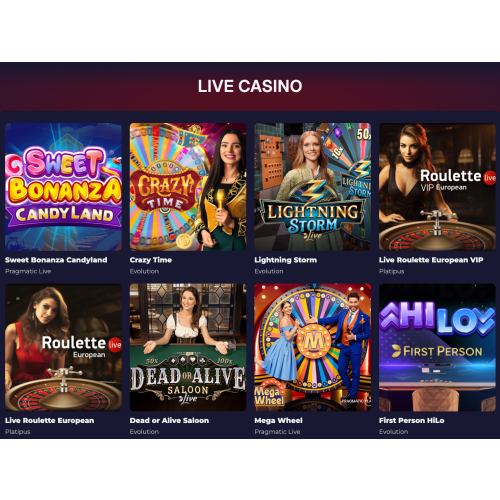Viewport: 500px width, 500px height.
Task: Launch the Dead or Alive Saloon thumbnail
Action: pyautogui.click(x=188, y=347)
